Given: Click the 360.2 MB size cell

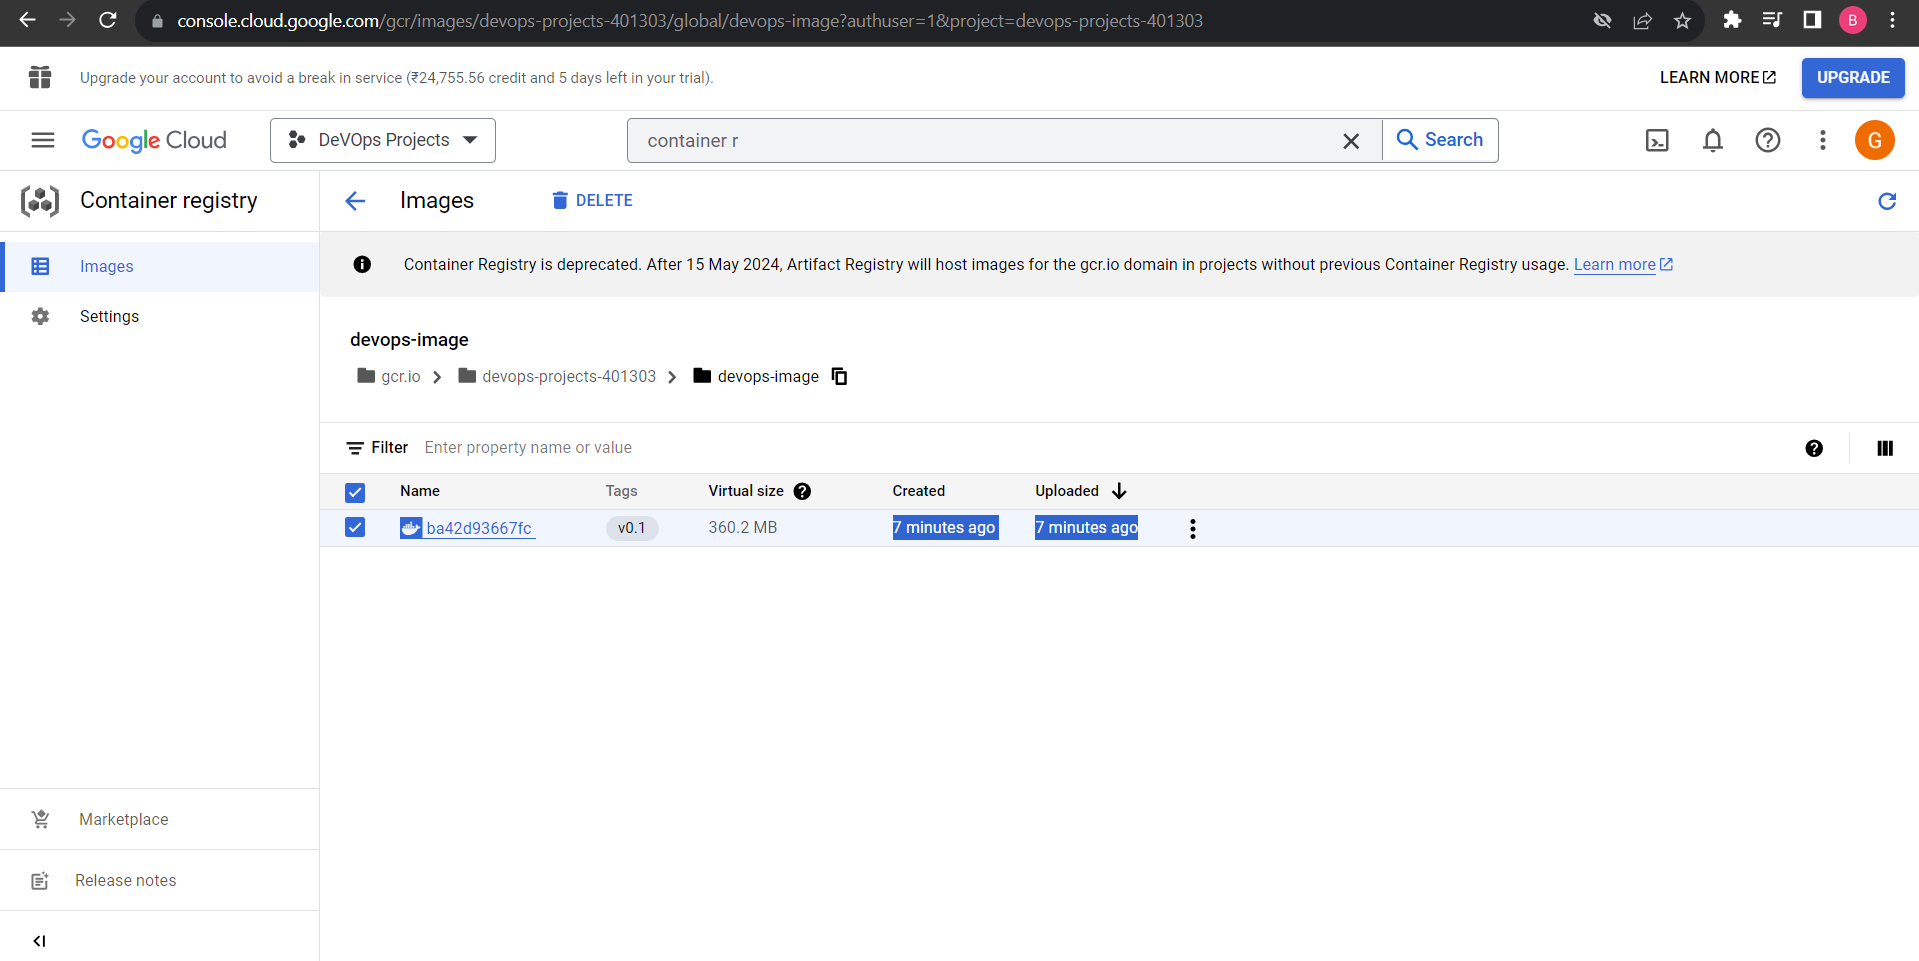Looking at the screenshot, I should tap(742, 527).
